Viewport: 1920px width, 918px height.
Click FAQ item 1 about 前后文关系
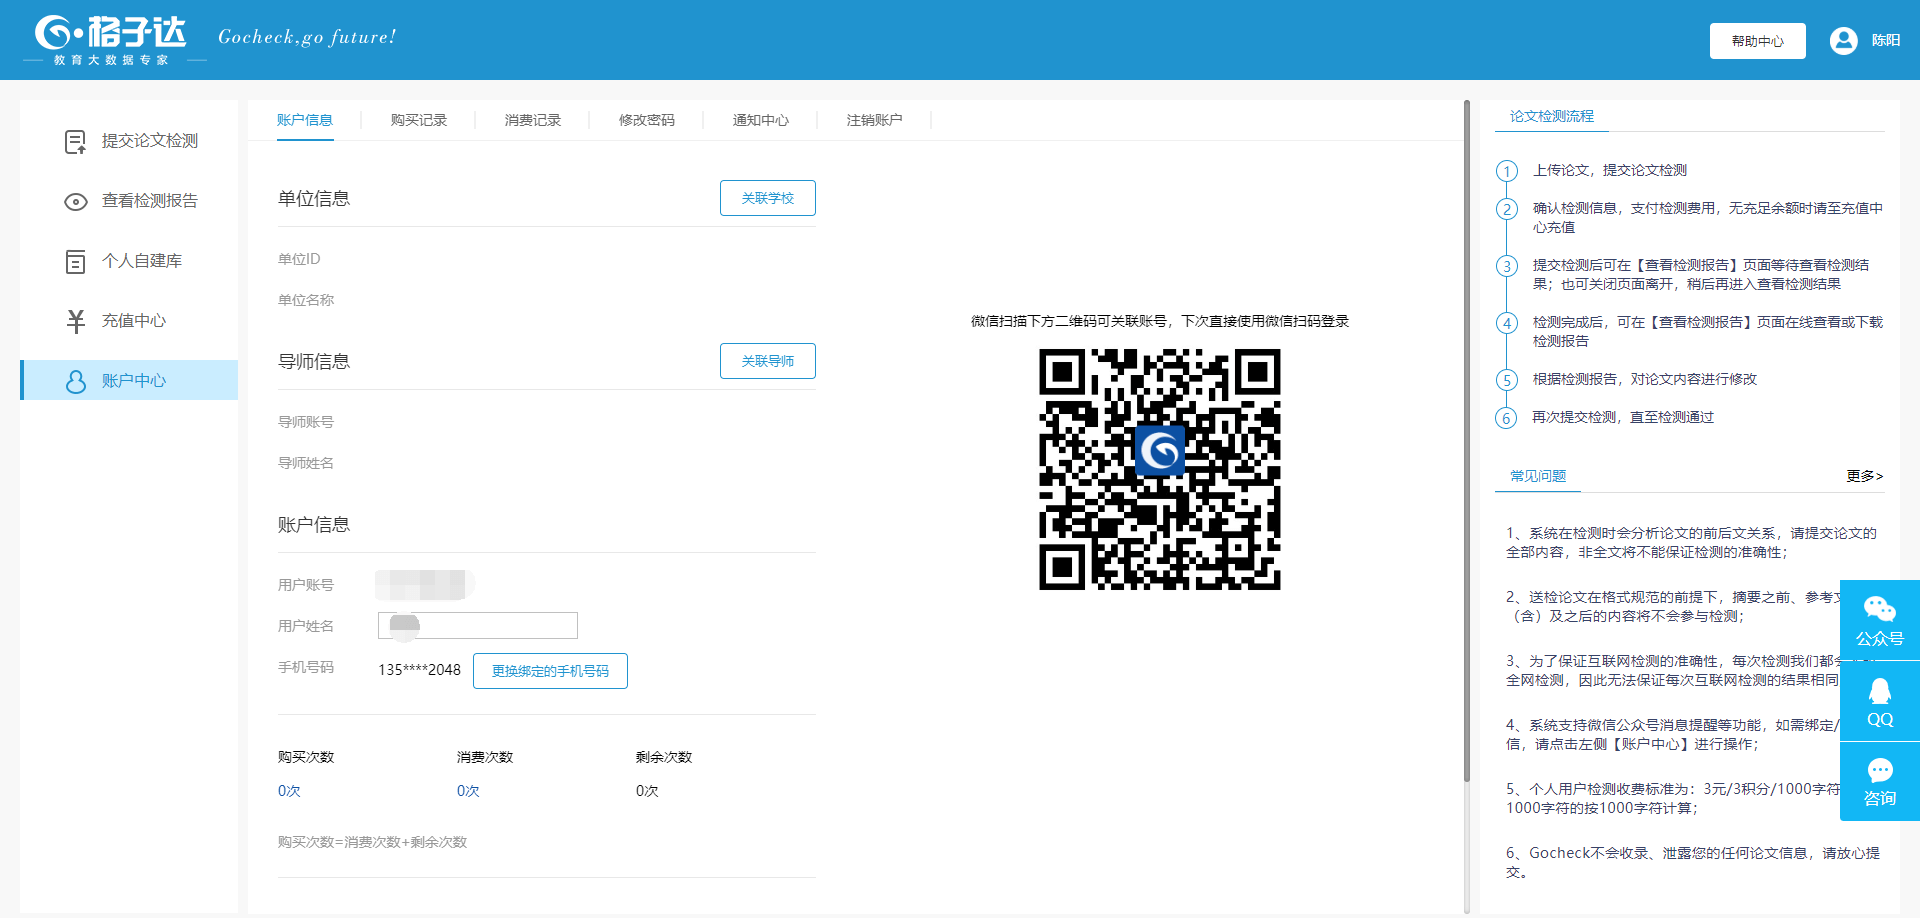coord(1691,542)
